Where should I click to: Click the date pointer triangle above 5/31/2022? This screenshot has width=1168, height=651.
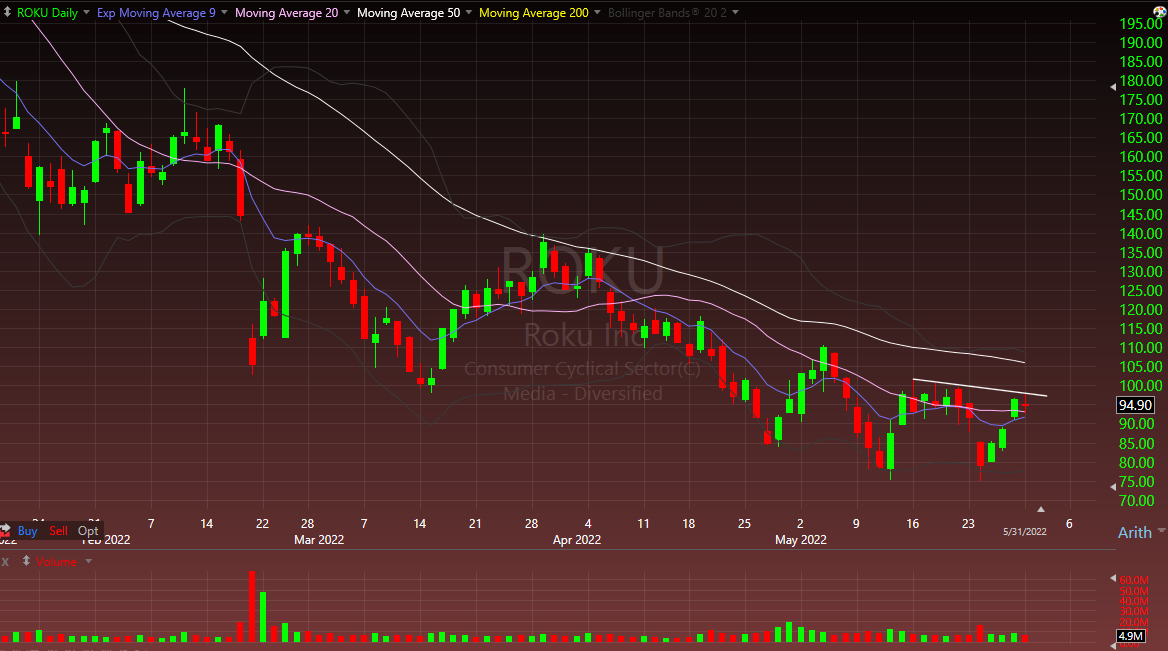point(1041,509)
